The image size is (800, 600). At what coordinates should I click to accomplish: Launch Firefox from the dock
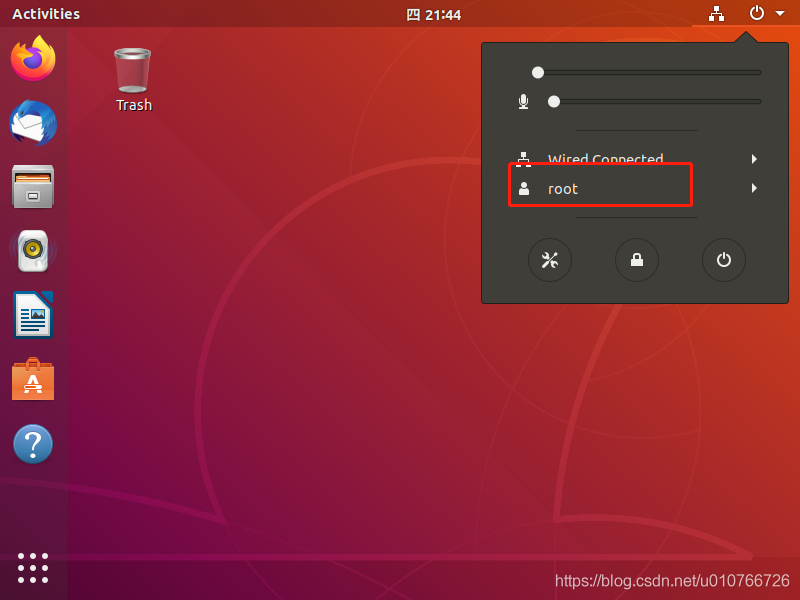[33, 58]
